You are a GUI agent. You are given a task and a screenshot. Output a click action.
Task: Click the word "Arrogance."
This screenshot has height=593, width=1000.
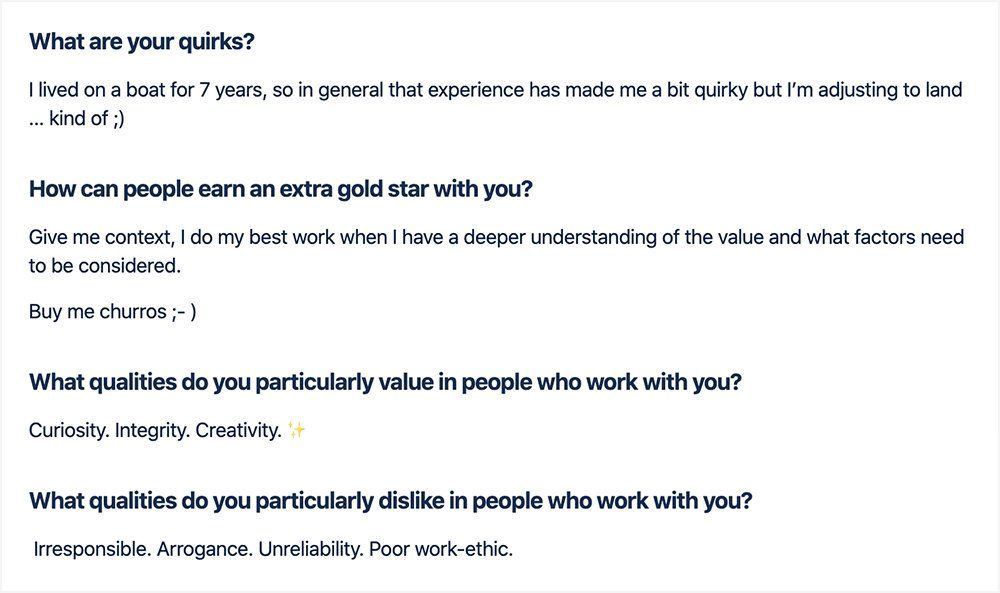click(205, 549)
